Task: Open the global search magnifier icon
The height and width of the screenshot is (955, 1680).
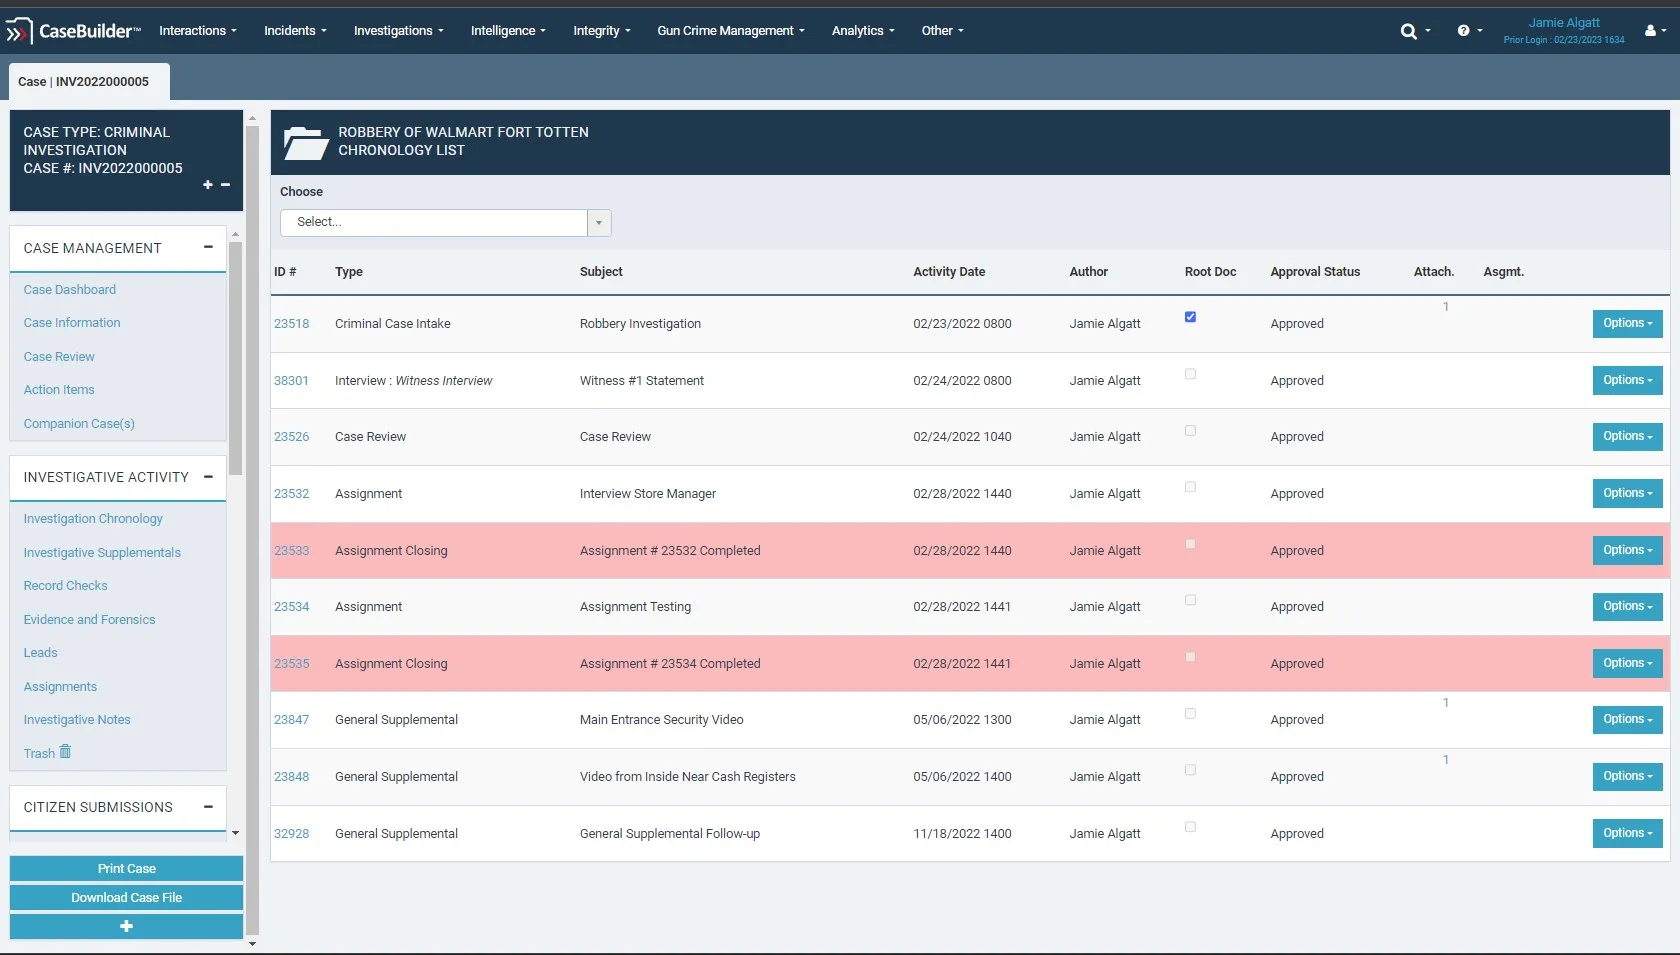Action: (1411, 31)
